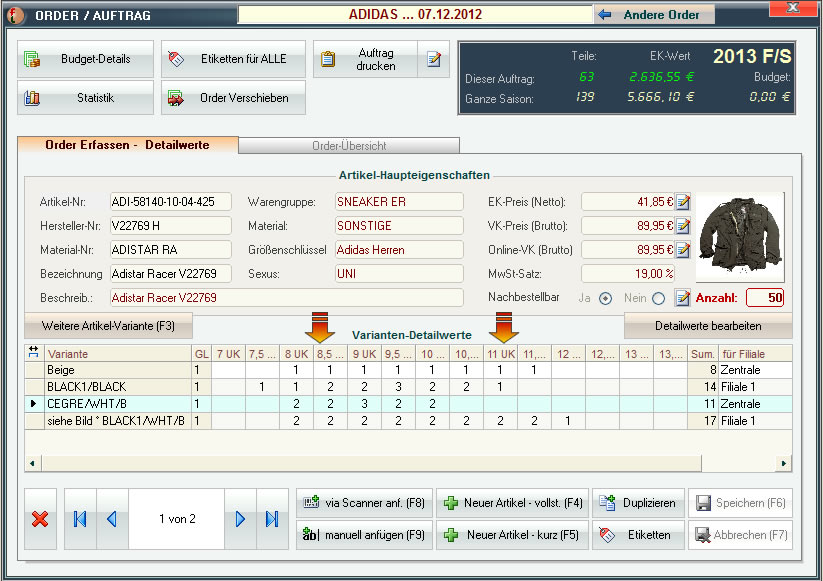Viewport: 823px width, 581px height.
Task: Click Duplizieren button
Action: pyautogui.click(x=638, y=503)
